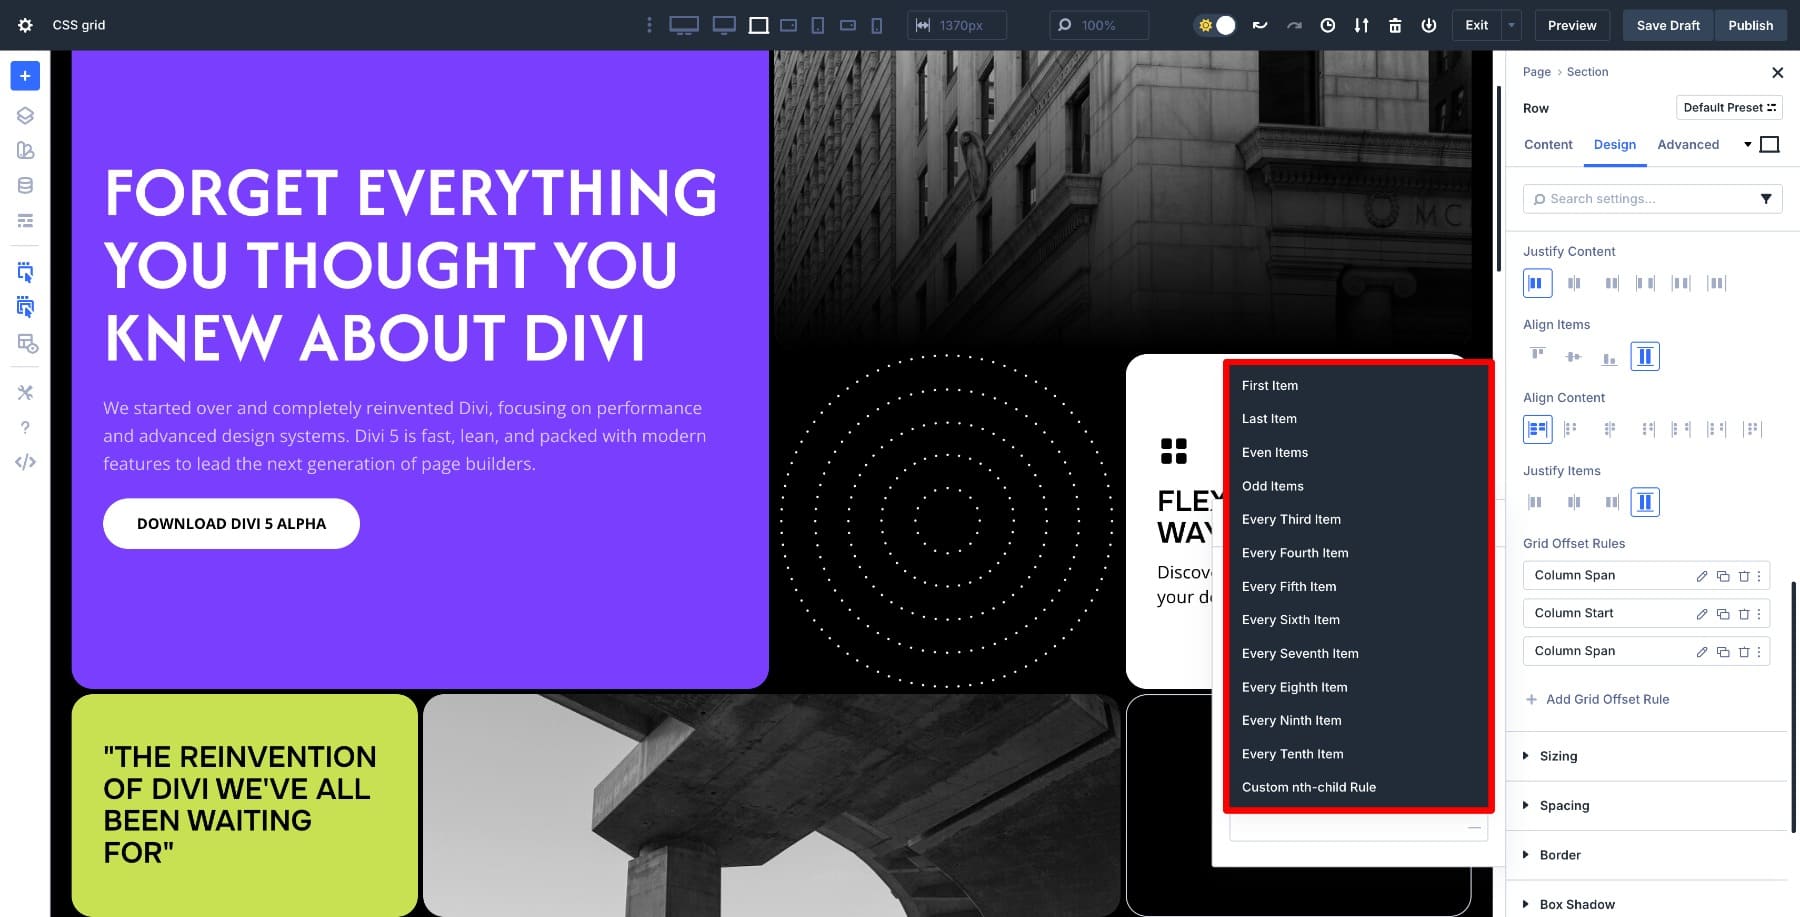Click the blue add element plus button
1800x917 pixels.
25,76
